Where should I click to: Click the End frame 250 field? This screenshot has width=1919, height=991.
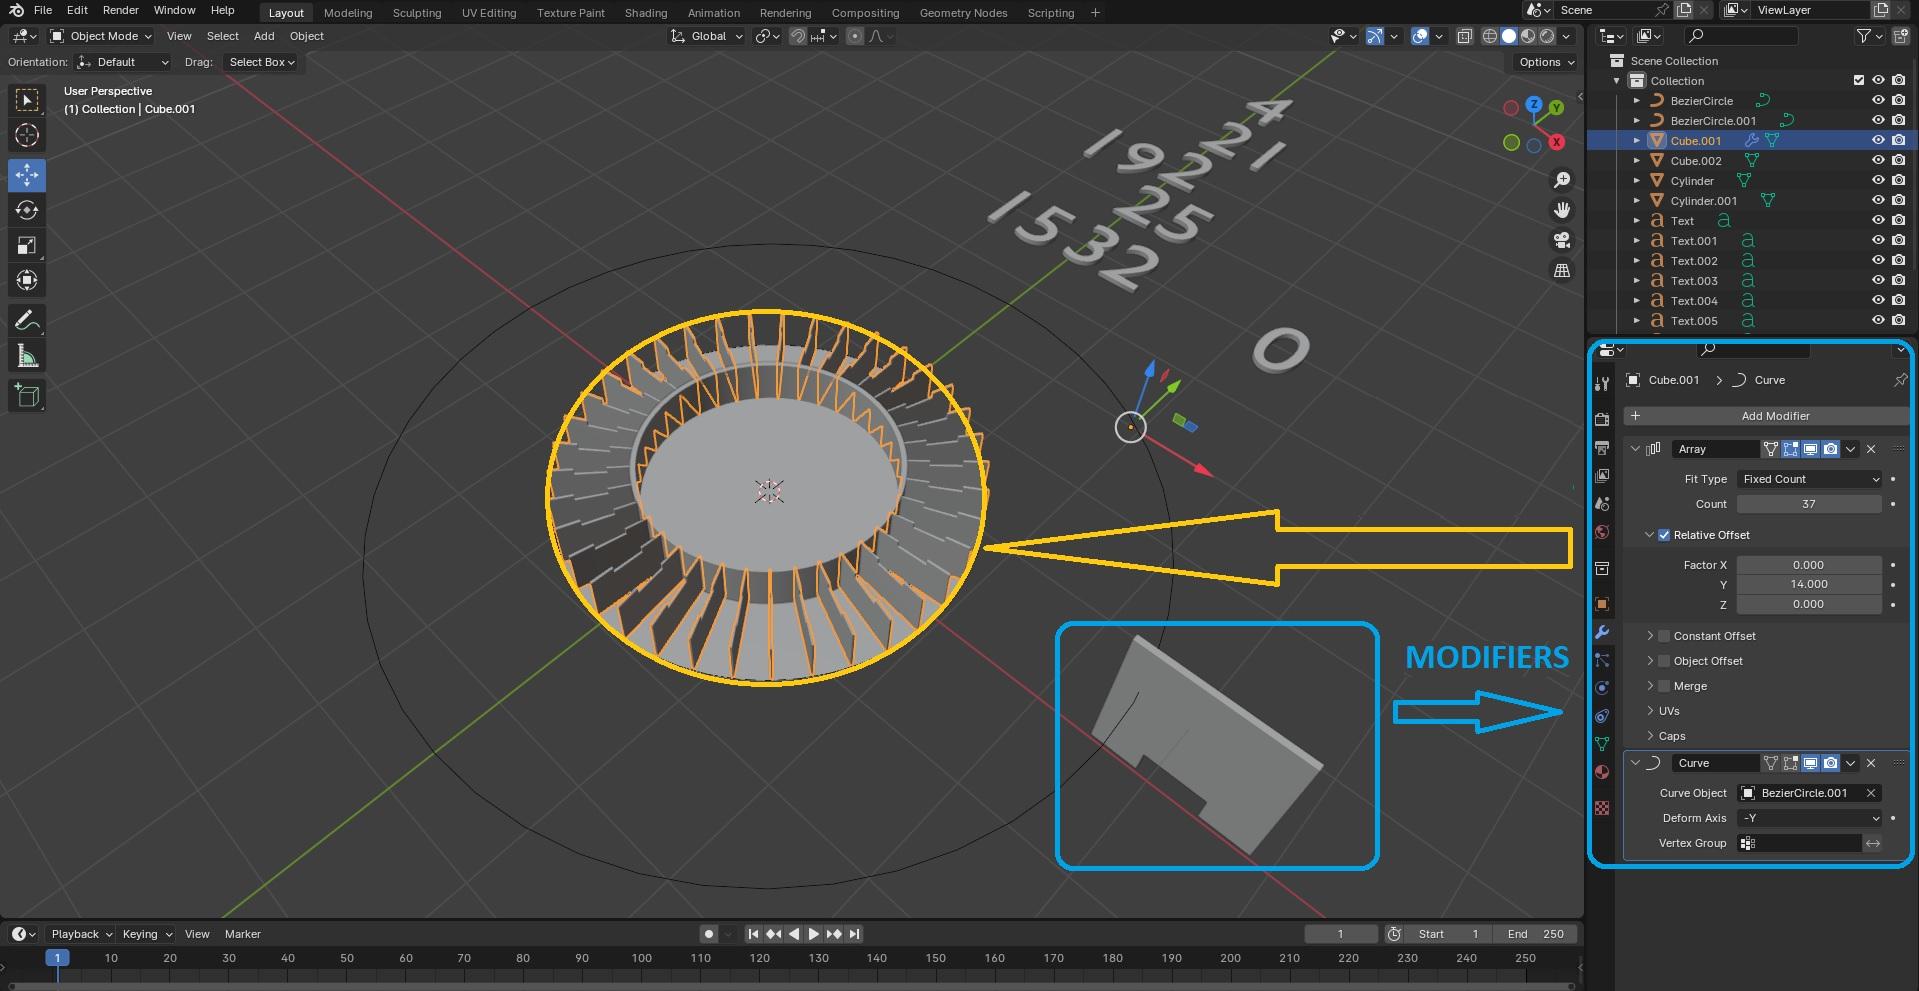1536,934
